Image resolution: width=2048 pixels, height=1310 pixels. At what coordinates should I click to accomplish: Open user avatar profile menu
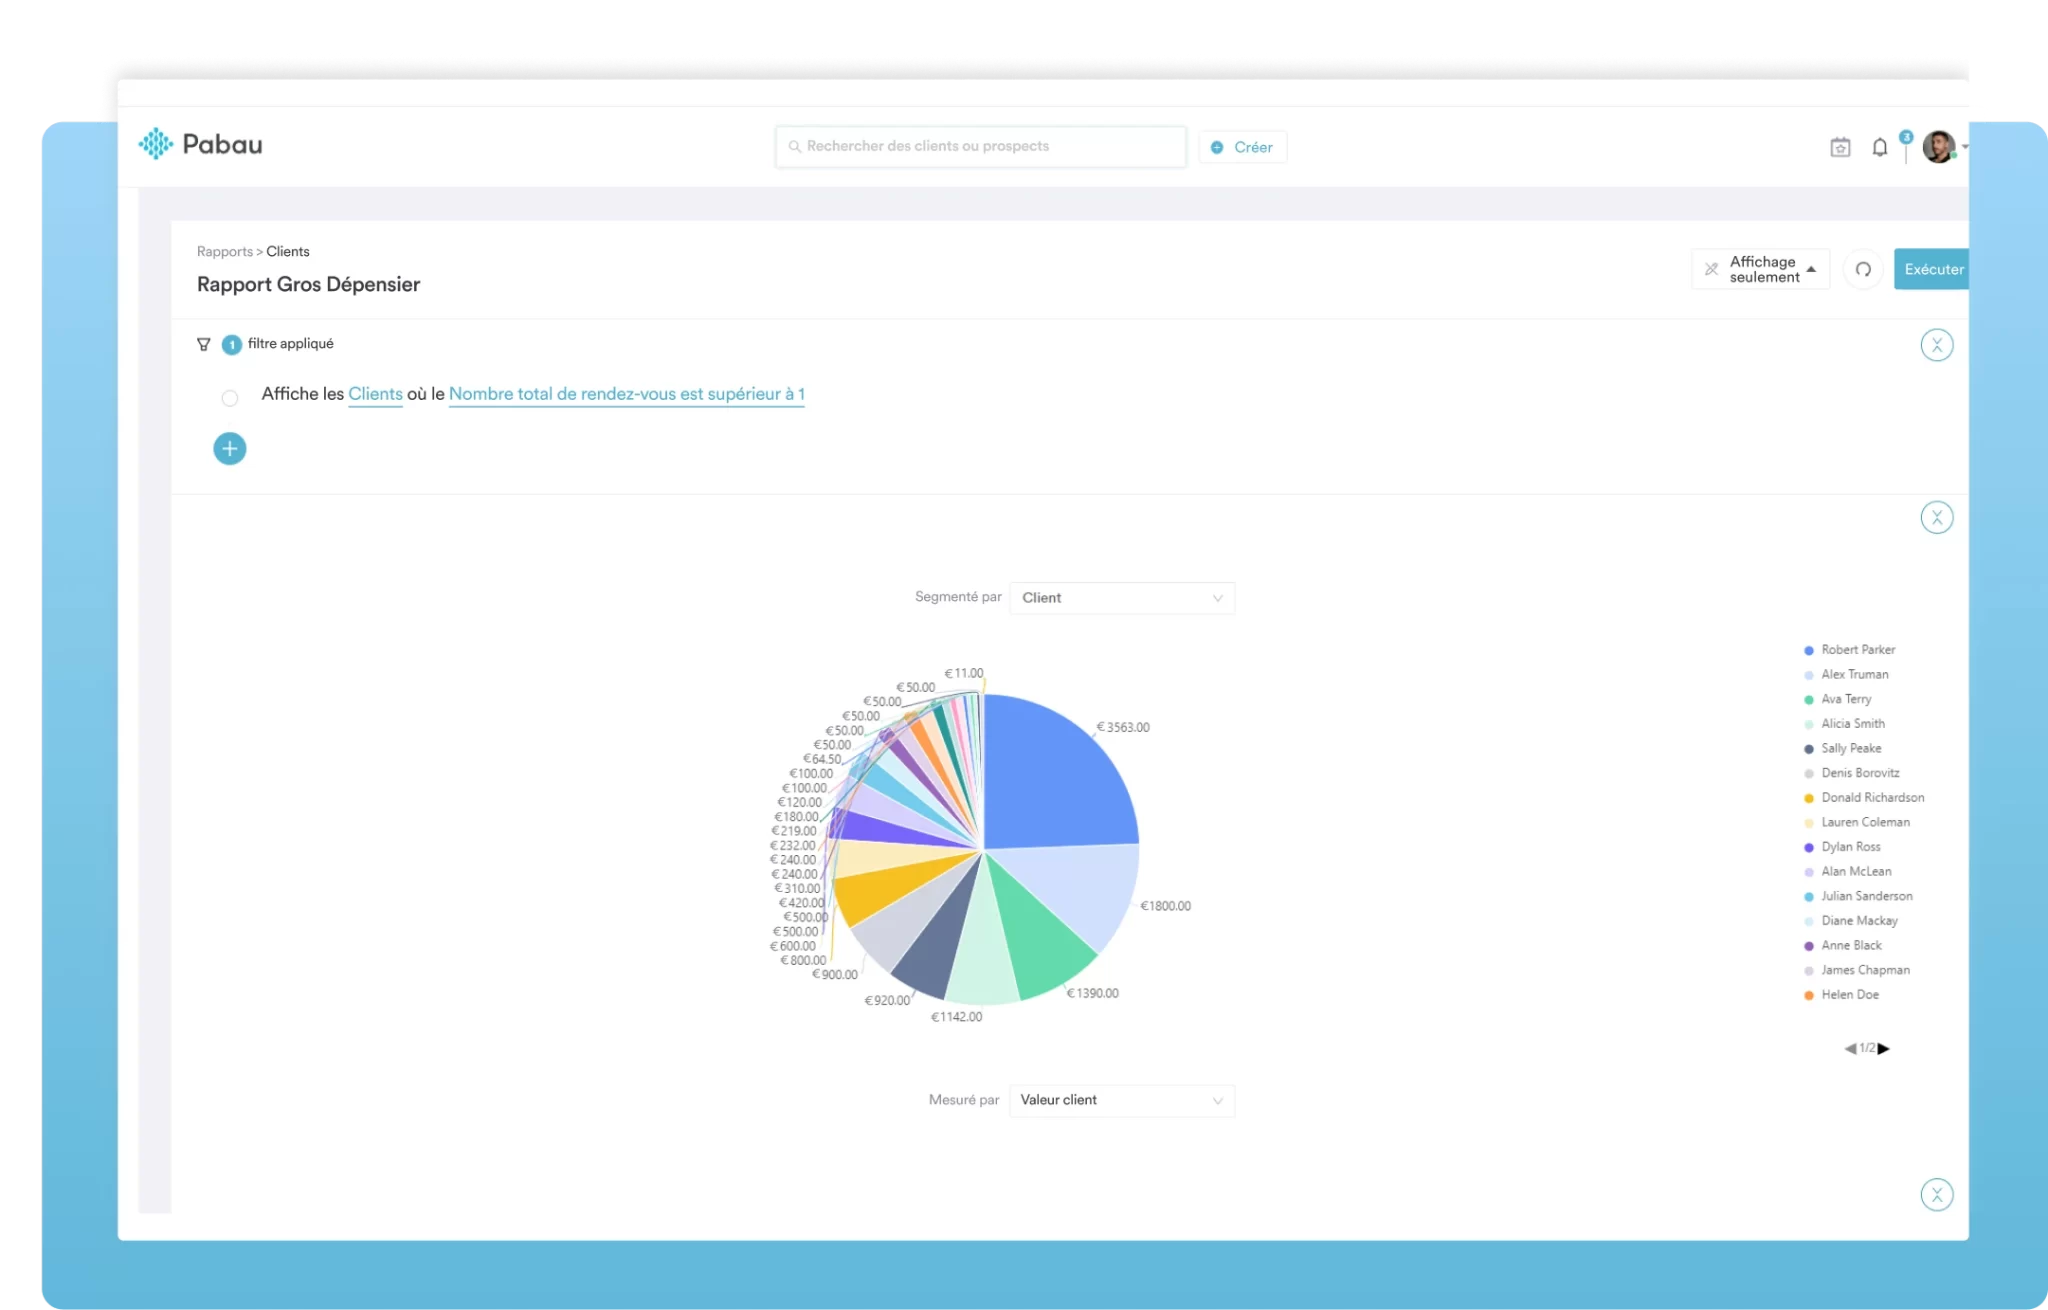point(1939,147)
